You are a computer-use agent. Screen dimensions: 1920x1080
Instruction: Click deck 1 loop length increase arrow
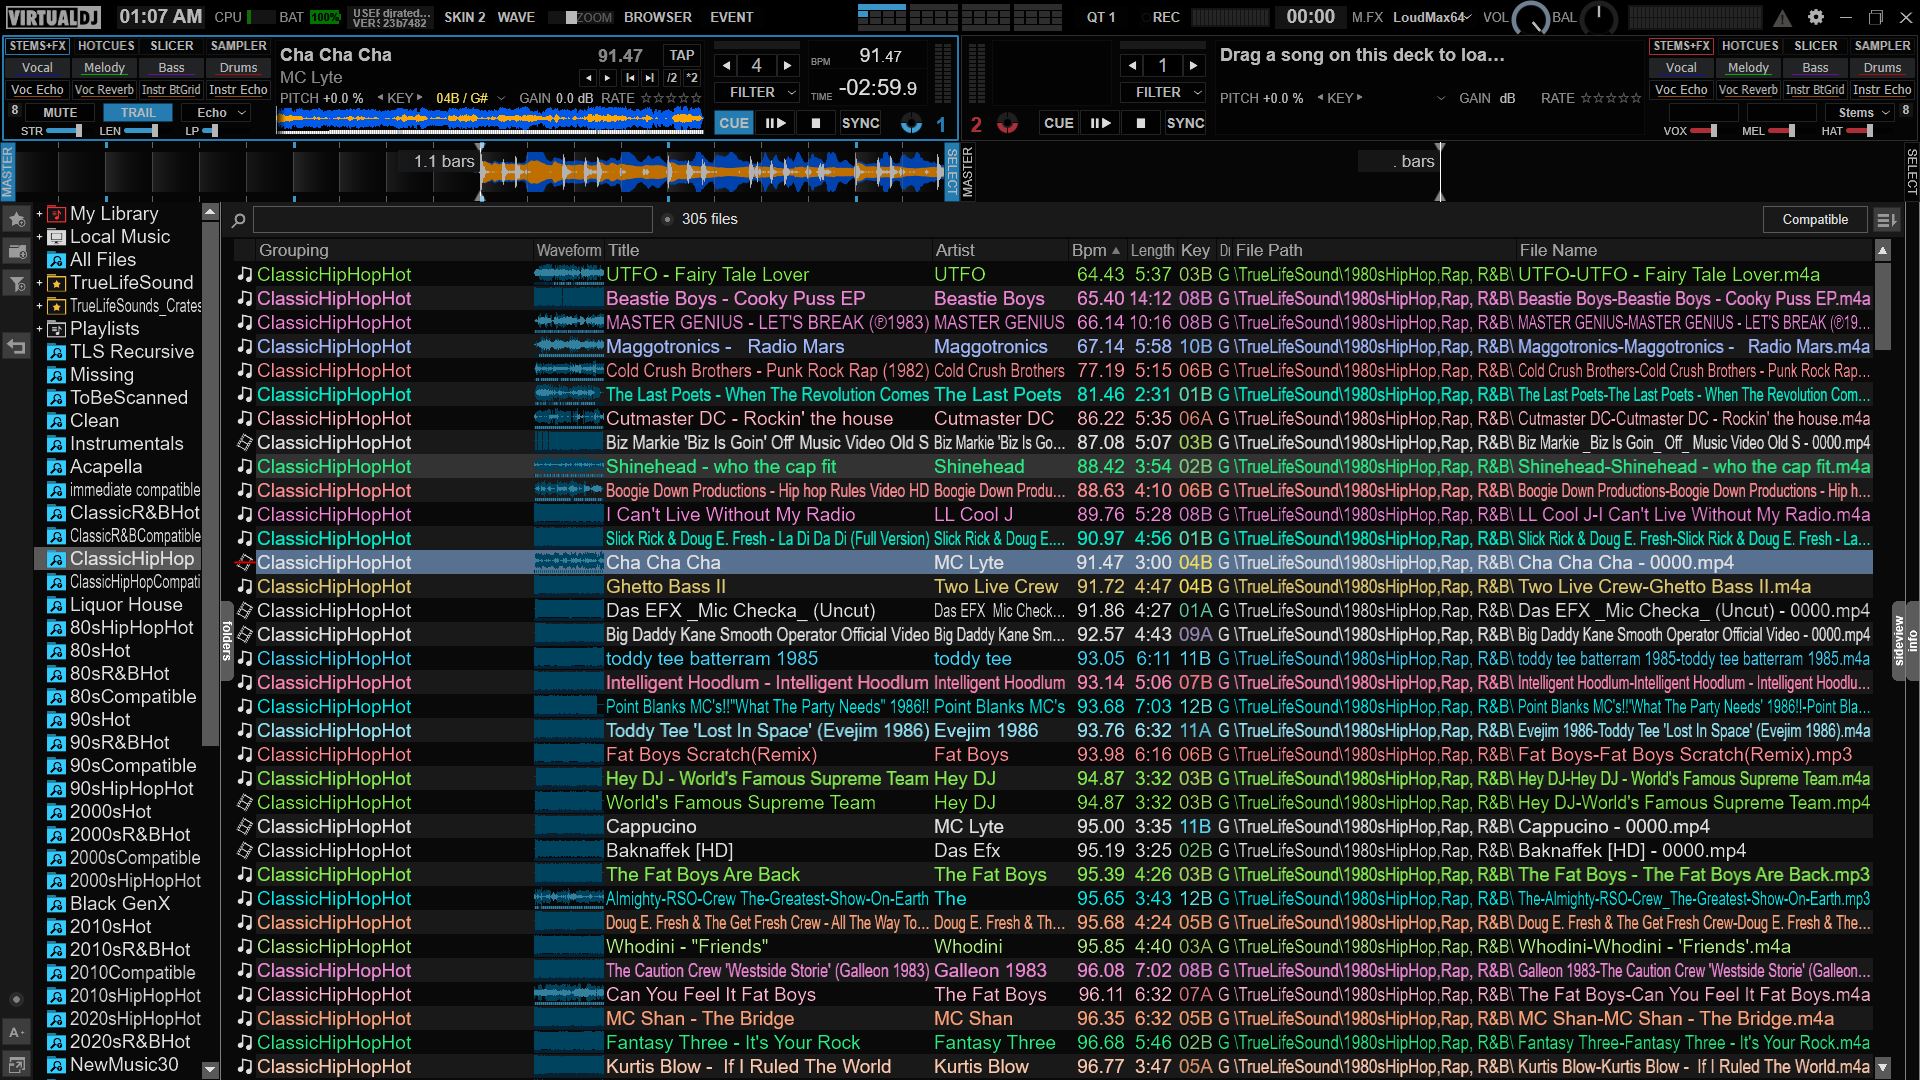click(788, 66)
